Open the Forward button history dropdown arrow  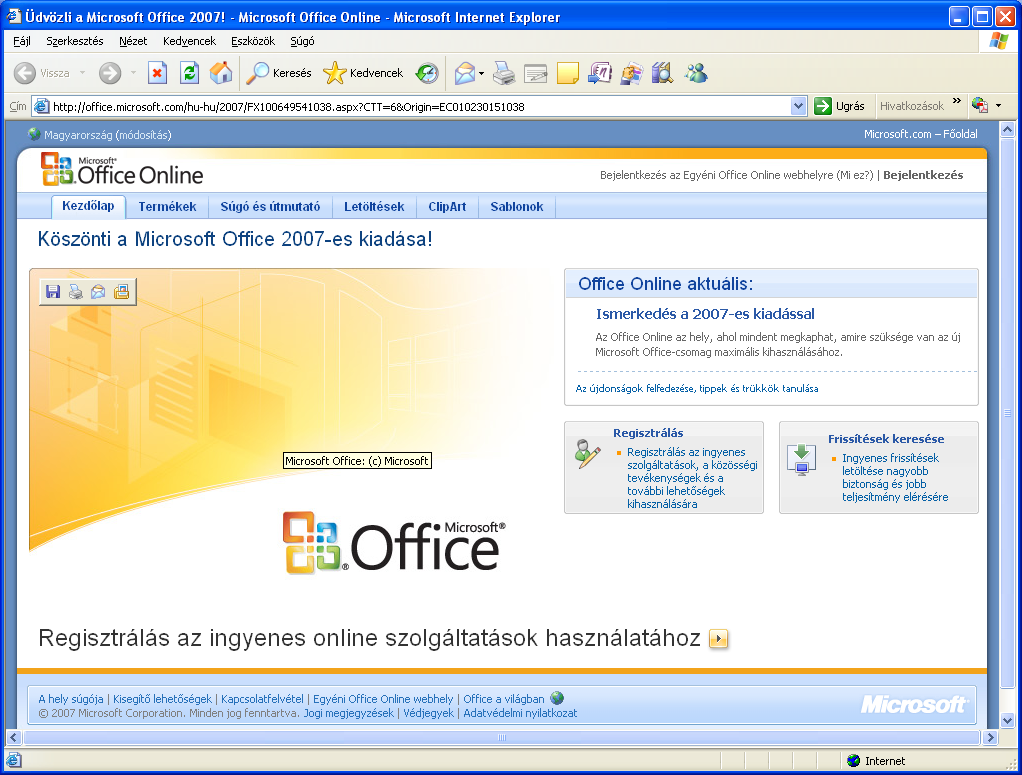pyautogui.click(x=134, y=73)
